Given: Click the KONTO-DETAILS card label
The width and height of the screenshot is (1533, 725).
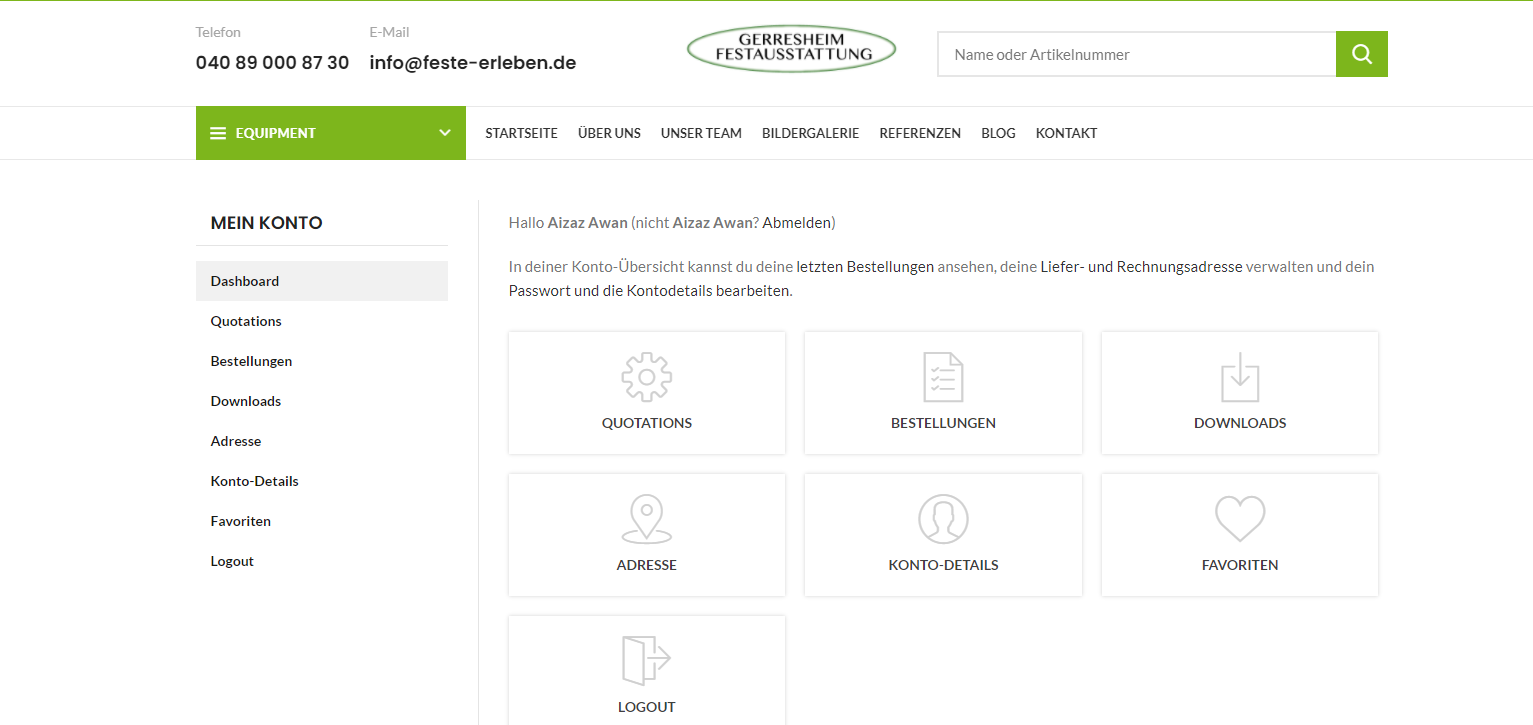Looking at the screenshot, I should (x=943, y=565).
